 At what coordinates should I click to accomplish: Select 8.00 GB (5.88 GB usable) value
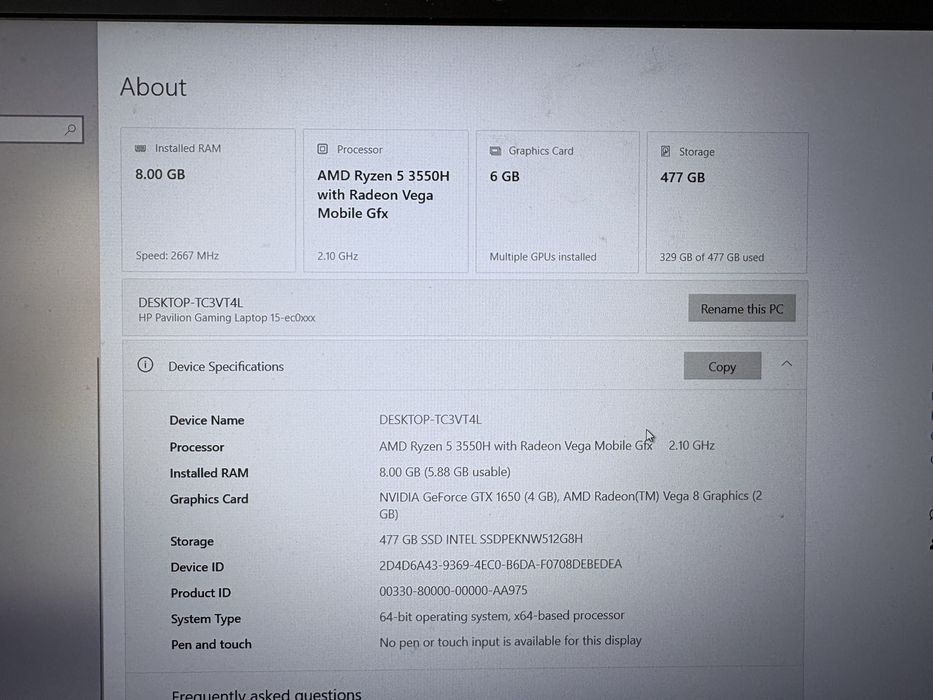click(444, 472)
